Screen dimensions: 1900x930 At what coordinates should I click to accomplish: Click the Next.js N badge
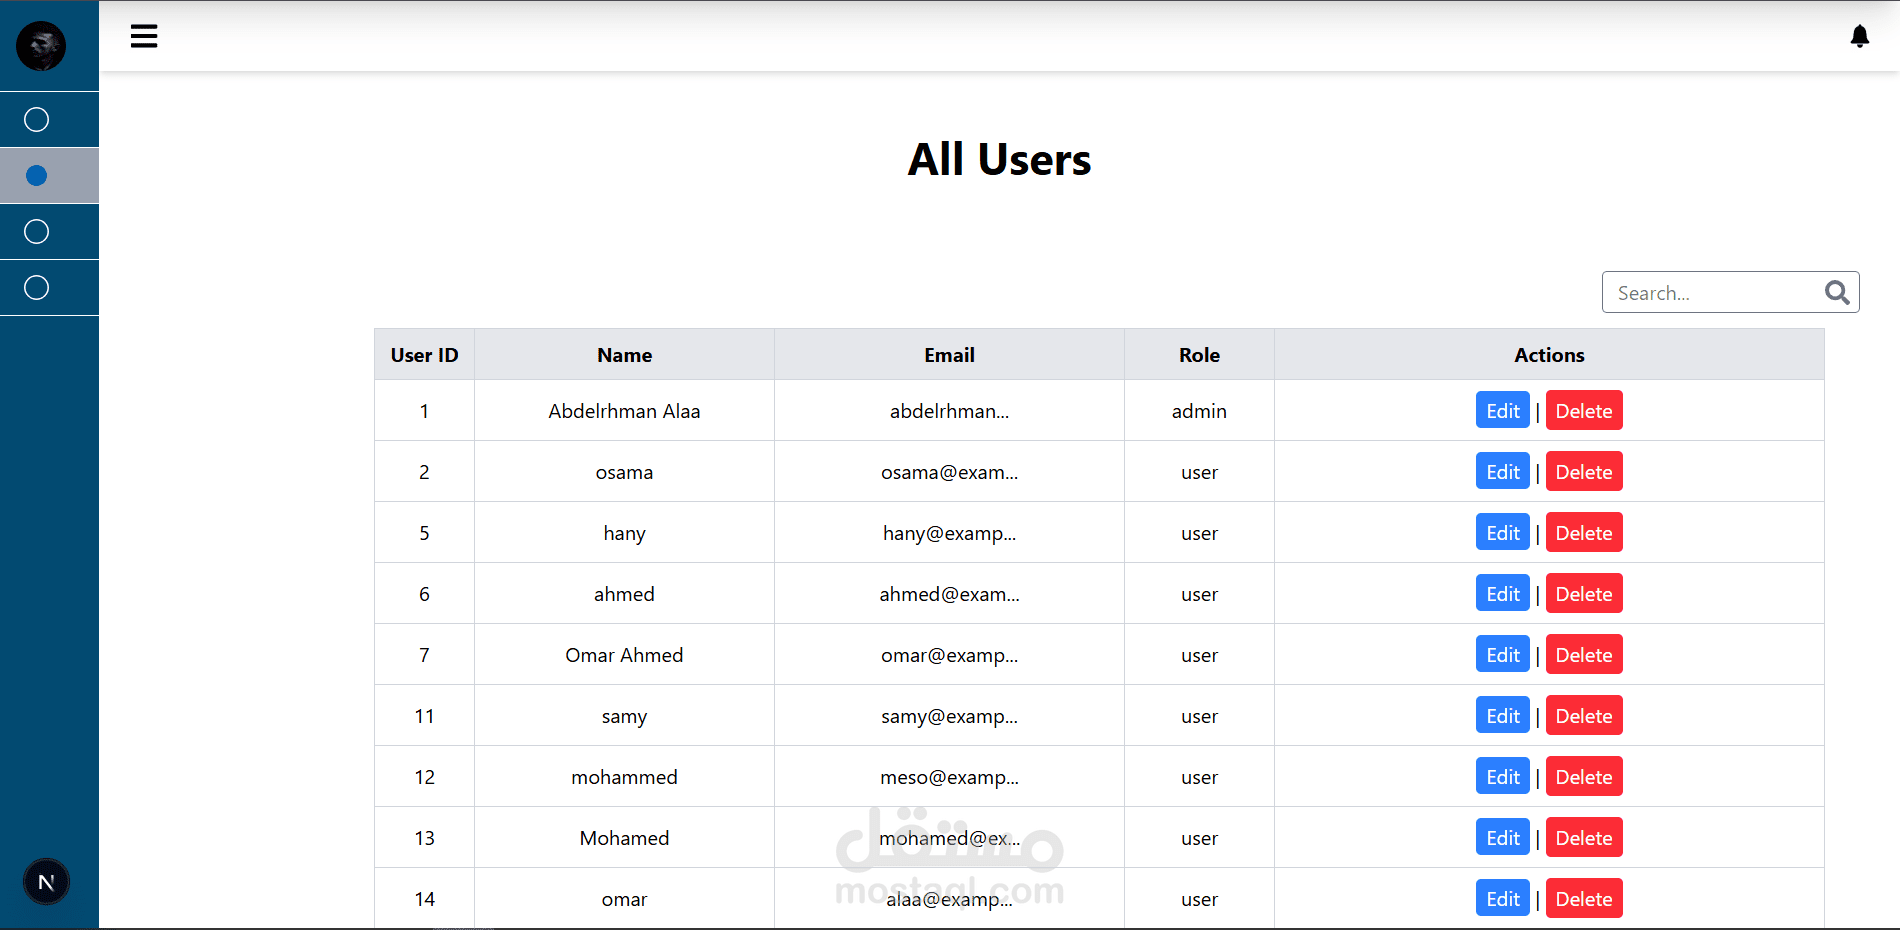[46, 882]
